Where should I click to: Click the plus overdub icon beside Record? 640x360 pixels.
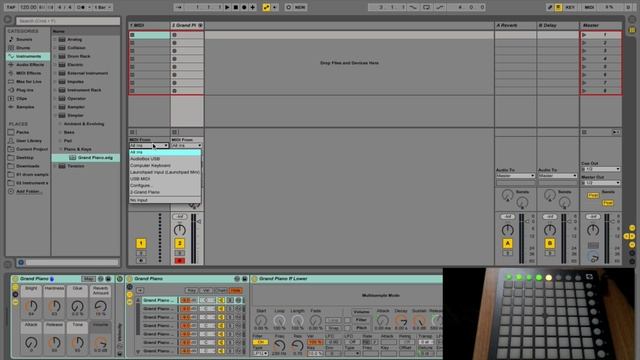tap(253, 7)
